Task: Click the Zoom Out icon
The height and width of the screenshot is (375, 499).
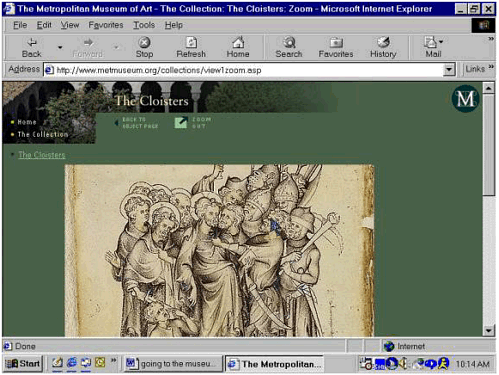Action: (x=181, y=123)
